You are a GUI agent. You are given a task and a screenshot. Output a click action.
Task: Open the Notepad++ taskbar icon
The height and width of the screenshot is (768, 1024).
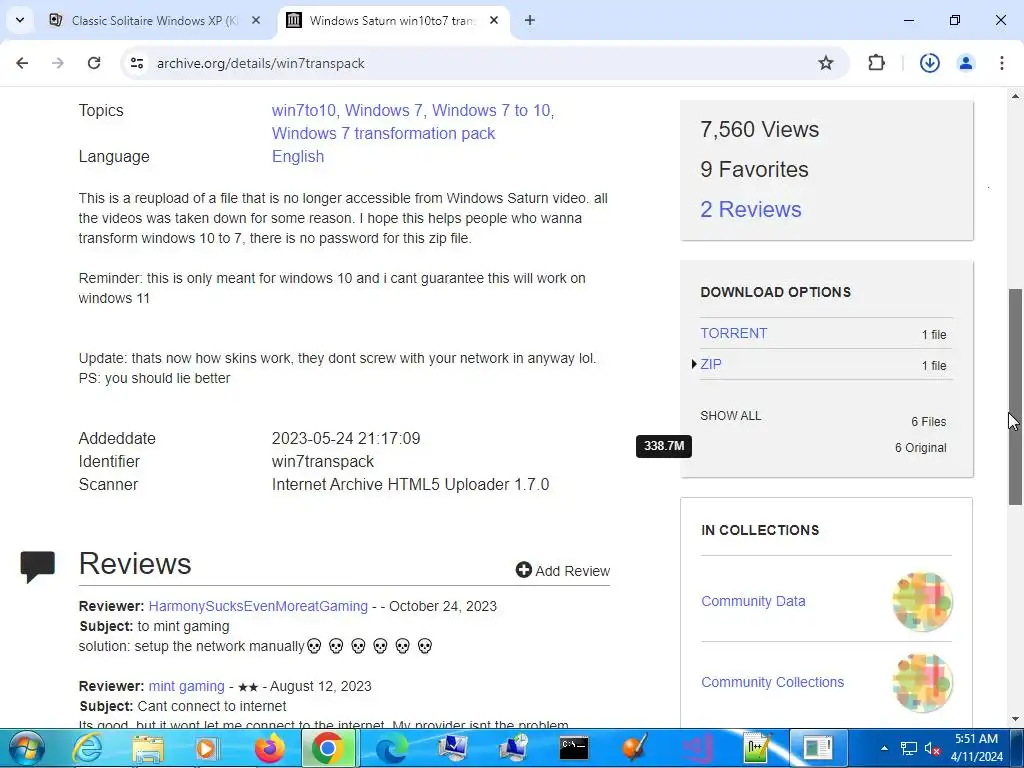tap(757, 748)
